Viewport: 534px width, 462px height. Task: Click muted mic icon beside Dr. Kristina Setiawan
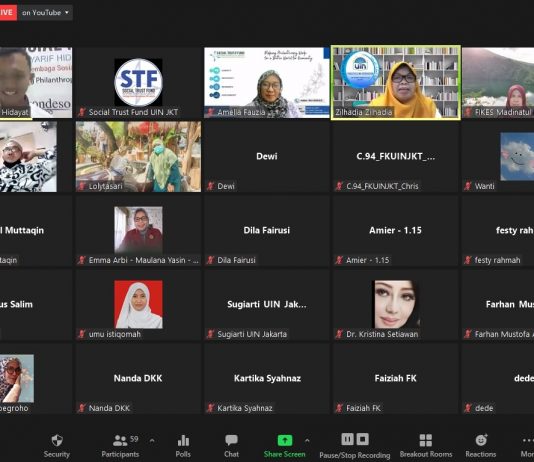point(339,334)
